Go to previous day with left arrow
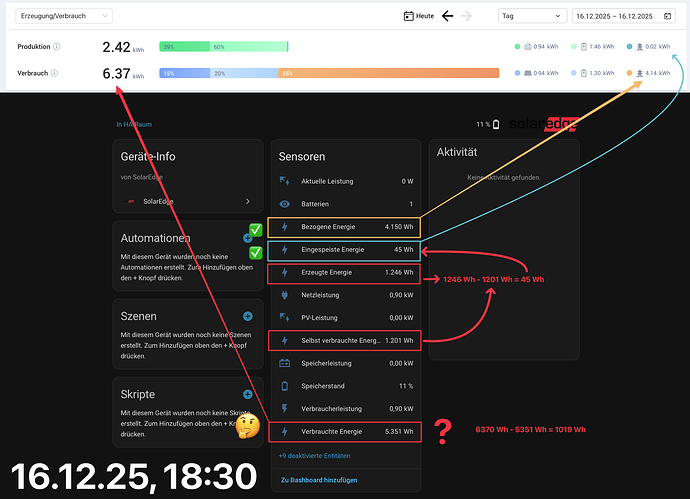Screen dimensions: 690x499 [448, 16]
